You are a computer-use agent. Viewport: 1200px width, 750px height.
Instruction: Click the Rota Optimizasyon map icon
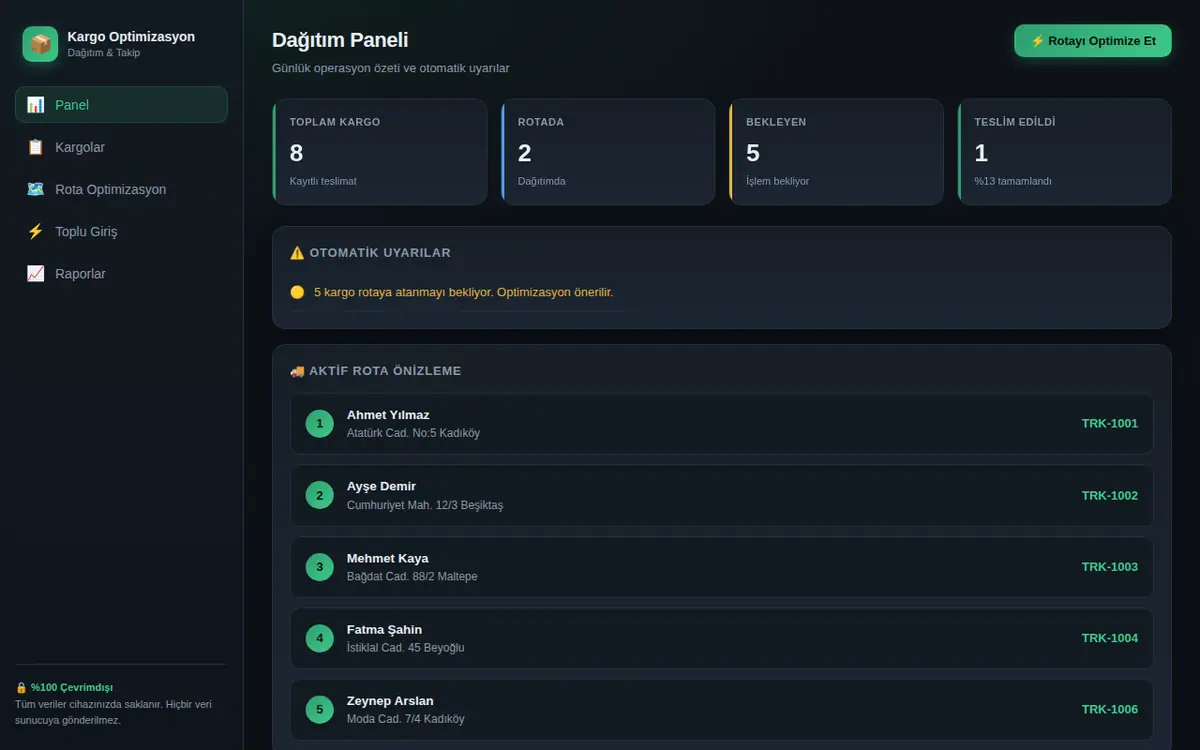pos(35,189)
